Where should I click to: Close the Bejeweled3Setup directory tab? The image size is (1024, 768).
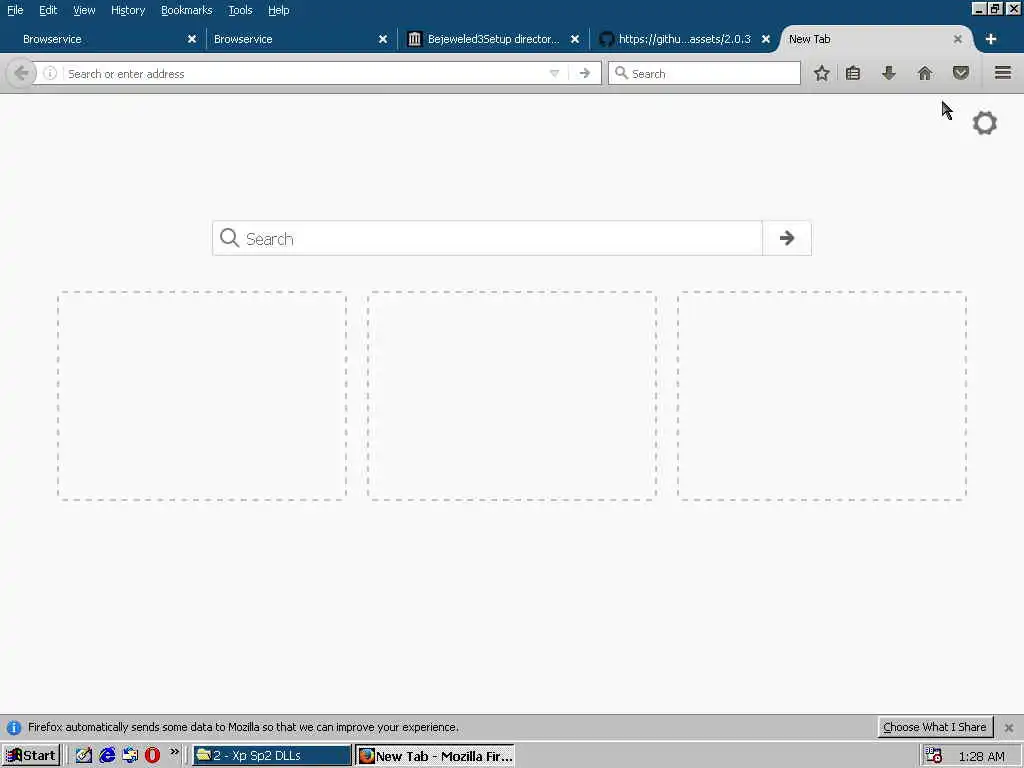[575, 39]
